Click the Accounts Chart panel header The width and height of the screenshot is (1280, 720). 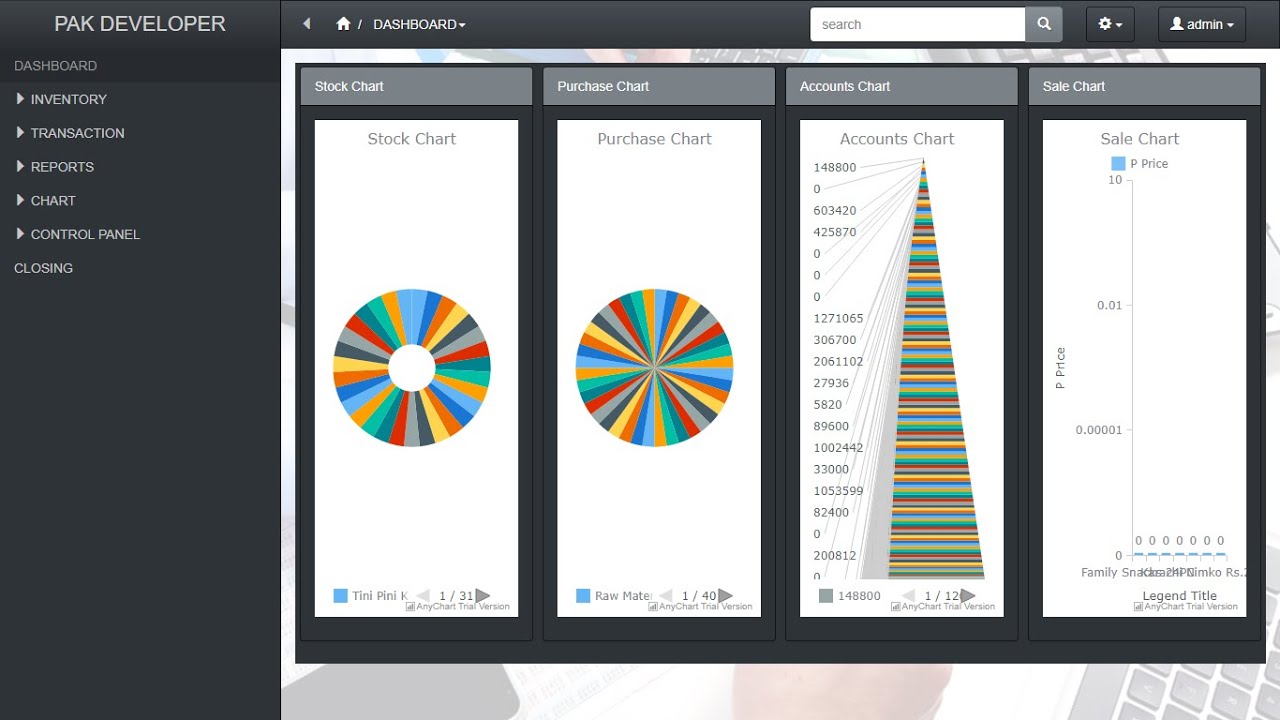point(901,87)
